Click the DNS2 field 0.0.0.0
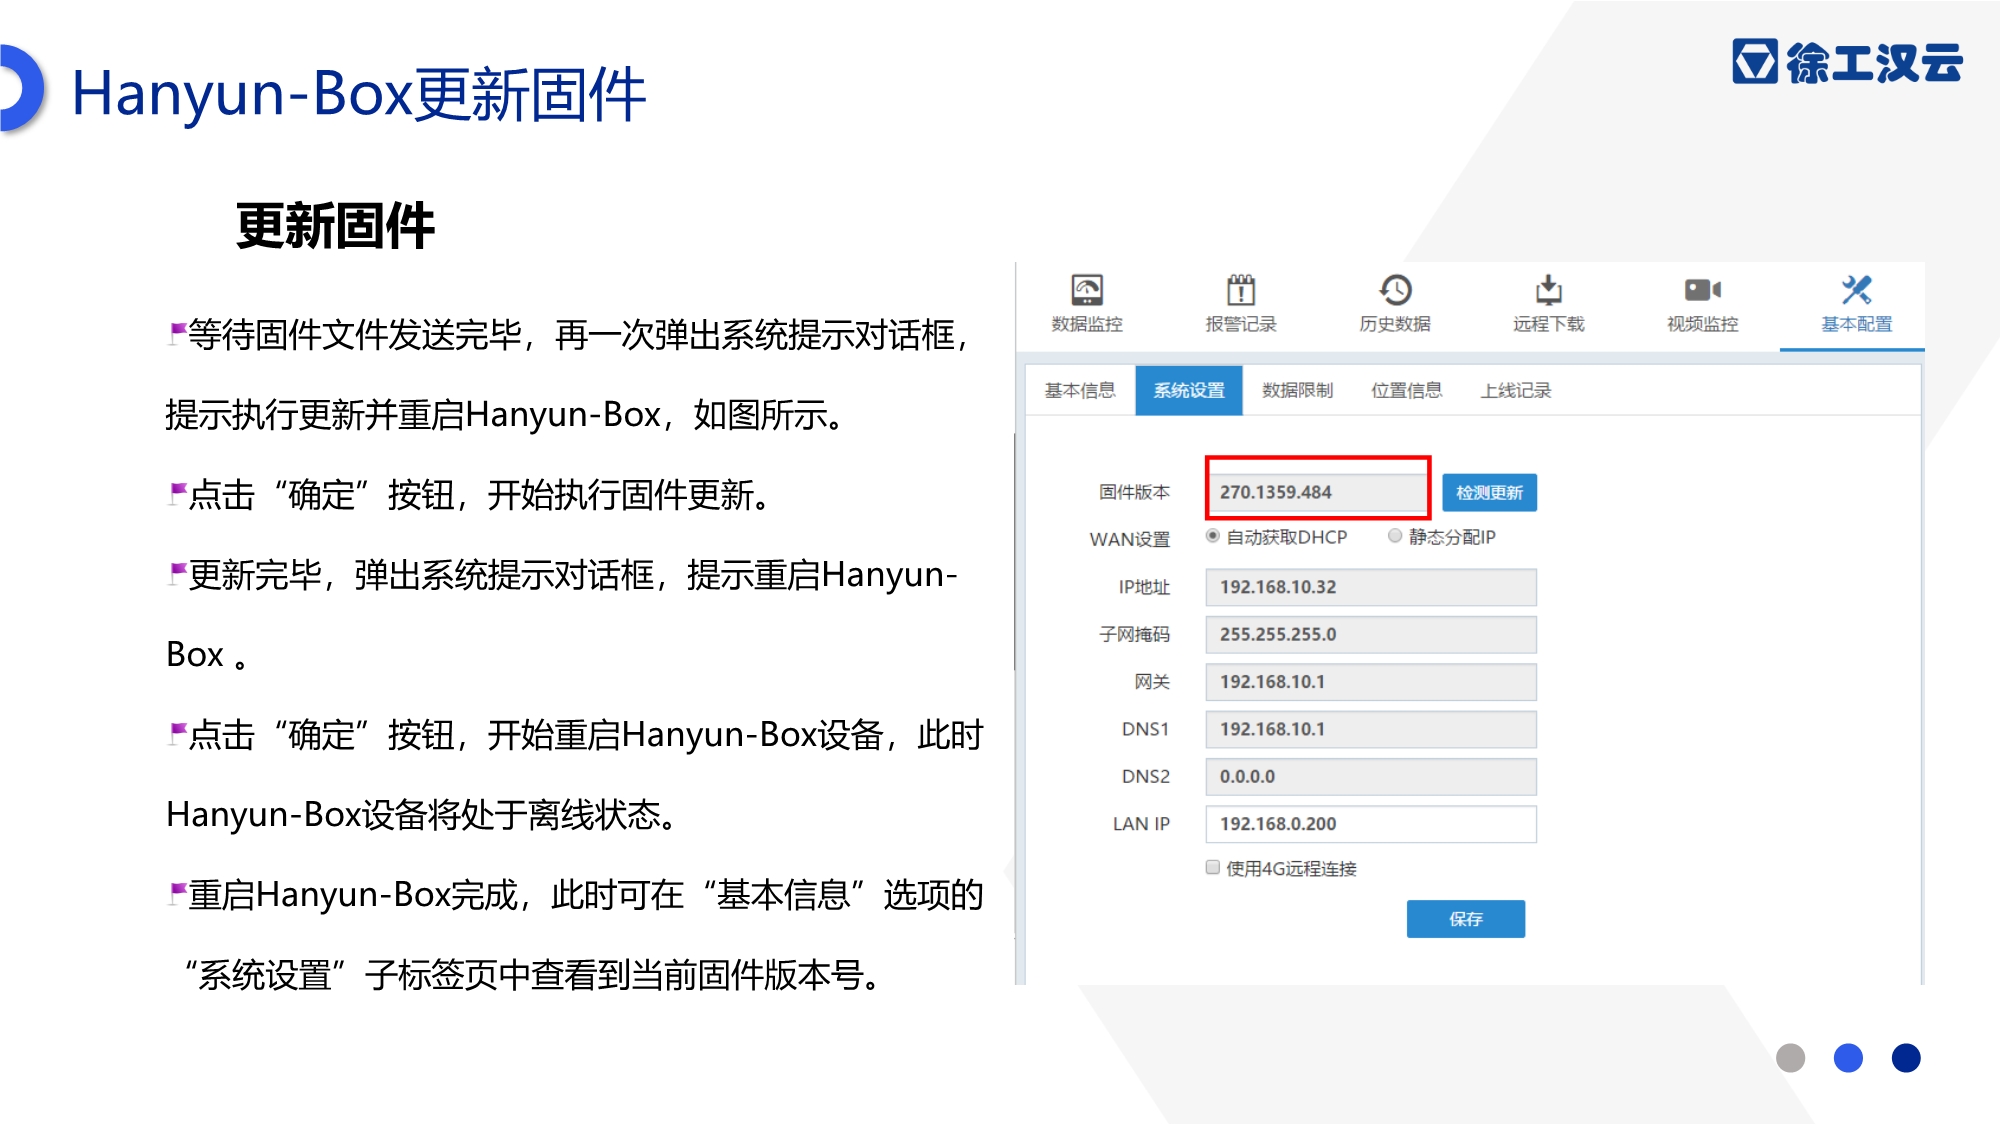The width and height of the screenshot is (2000, 1125). pyautogui.click(x=1371, y=776)
